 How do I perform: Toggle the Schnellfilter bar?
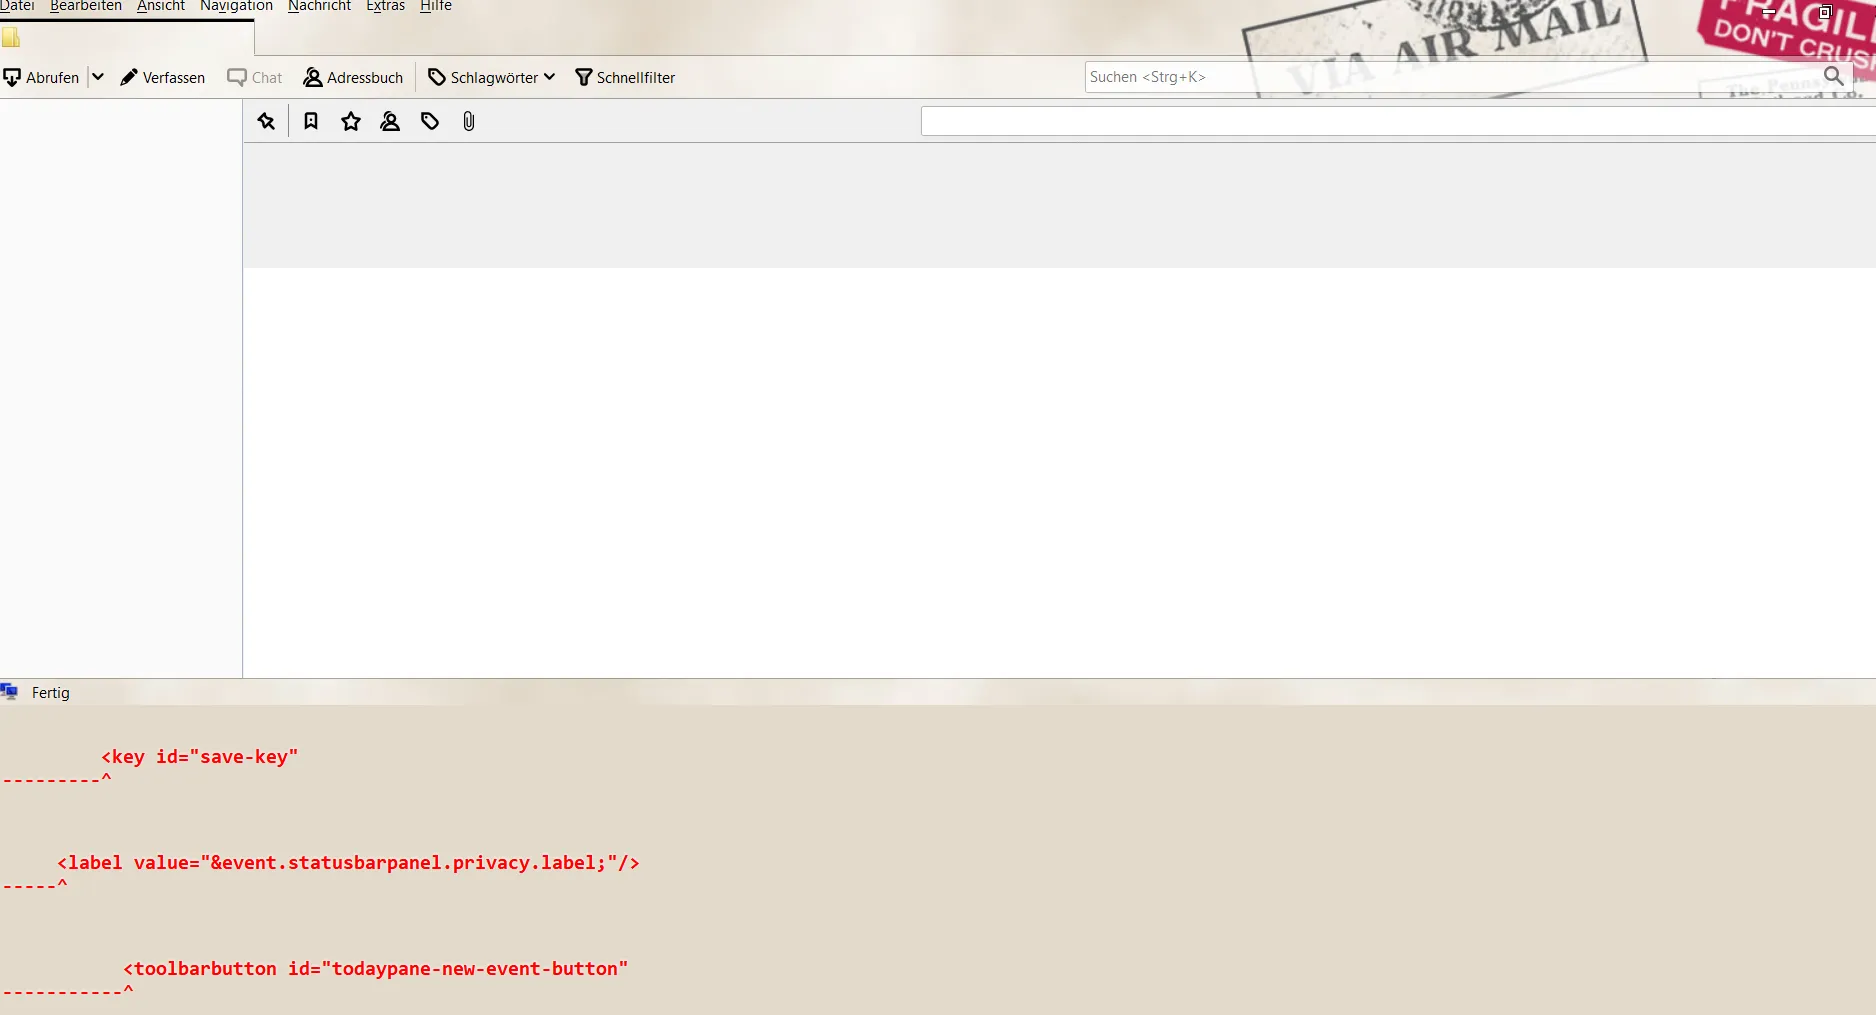625,77
